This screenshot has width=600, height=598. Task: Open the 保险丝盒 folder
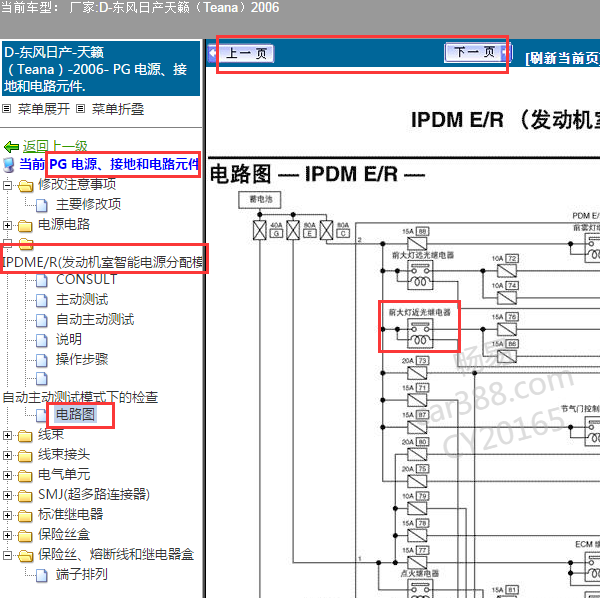64,534
